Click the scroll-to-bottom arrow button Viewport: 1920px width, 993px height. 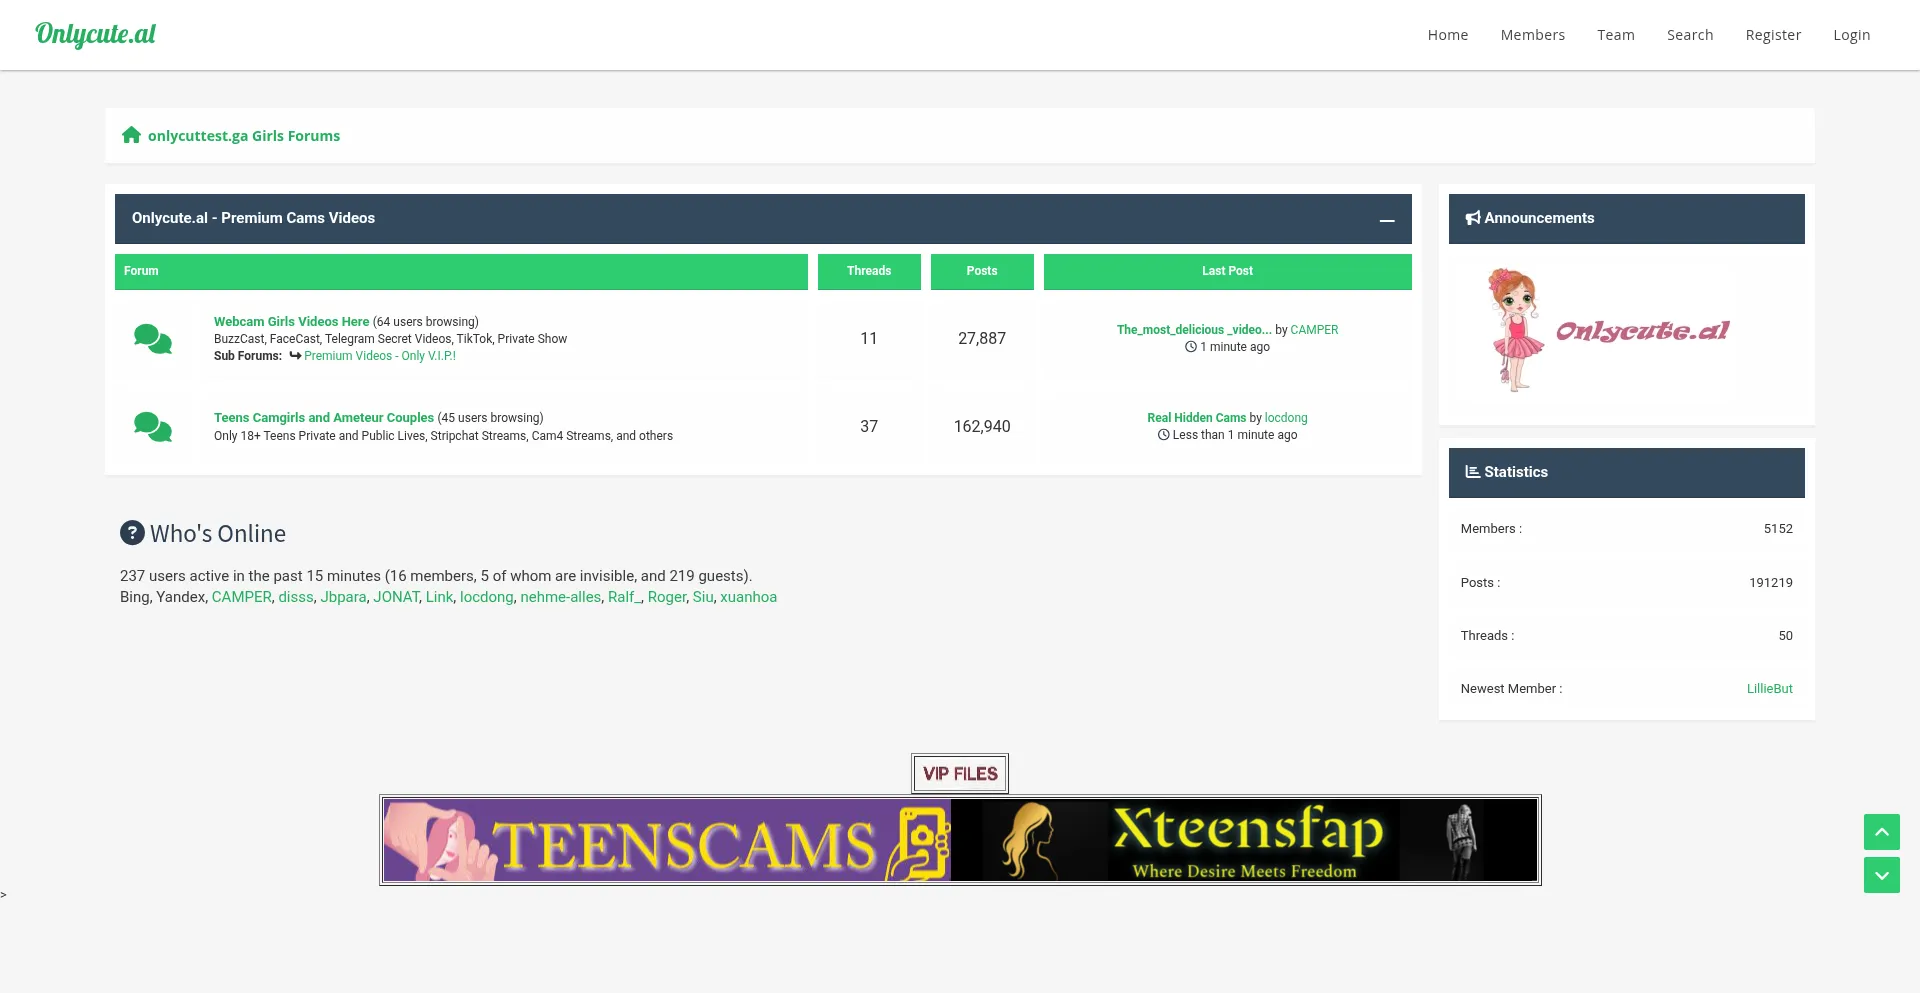click(x=1881, y=875)
